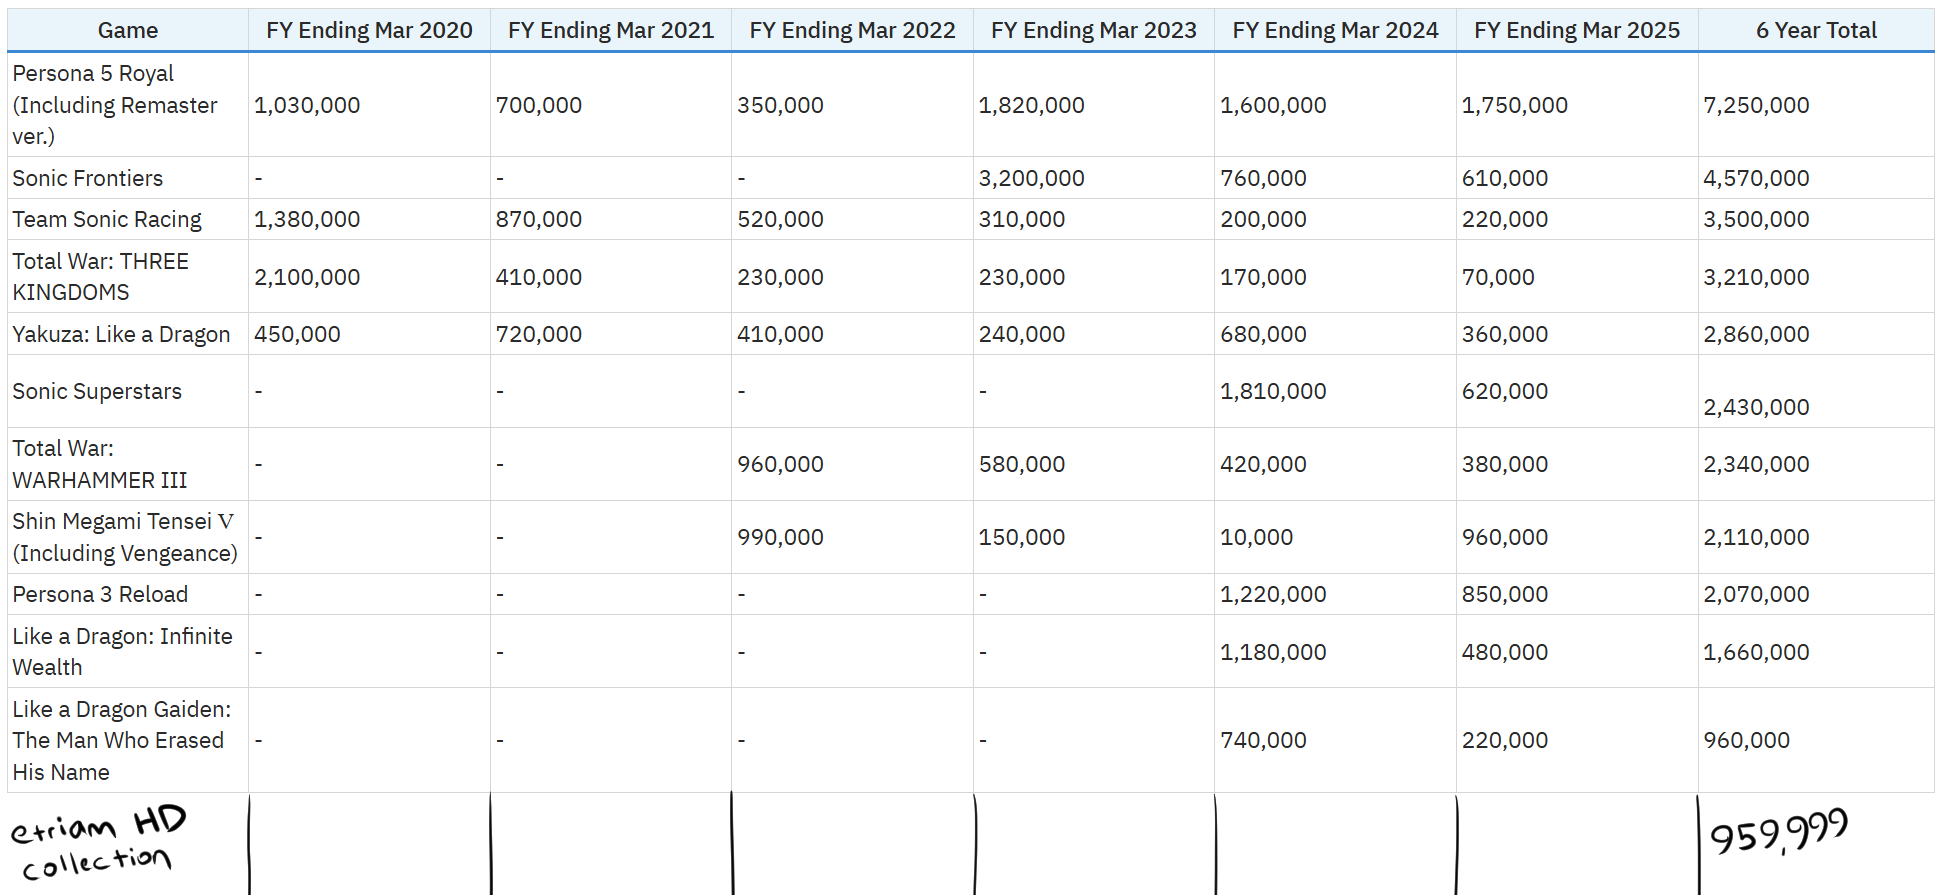Click the FY Ending Mar 2025 header
Image resolution: width=1942 pixels, height=895 pixels.
1577,30
